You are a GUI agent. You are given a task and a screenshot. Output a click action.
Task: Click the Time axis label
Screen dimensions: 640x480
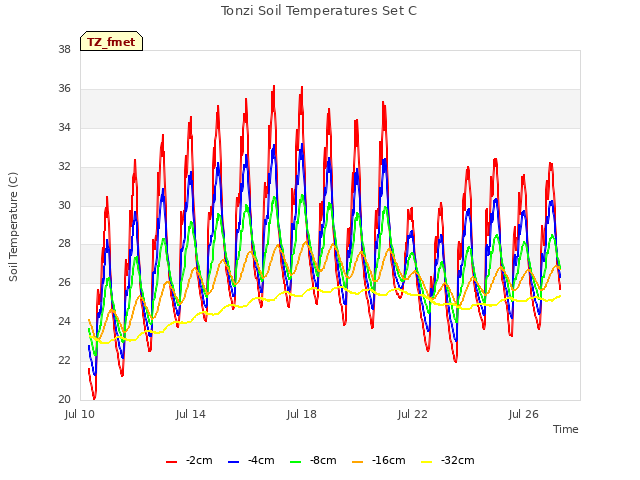click(x=566, y=429)
